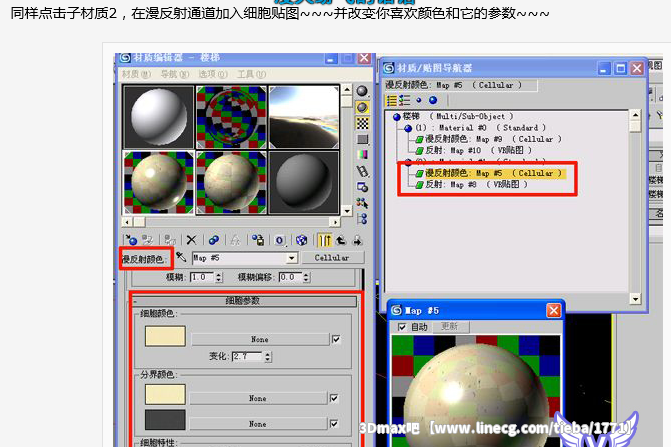The image size is (671, 447).
Task: Open the Map #5 name dropdown
Action: tap(291, 258)
